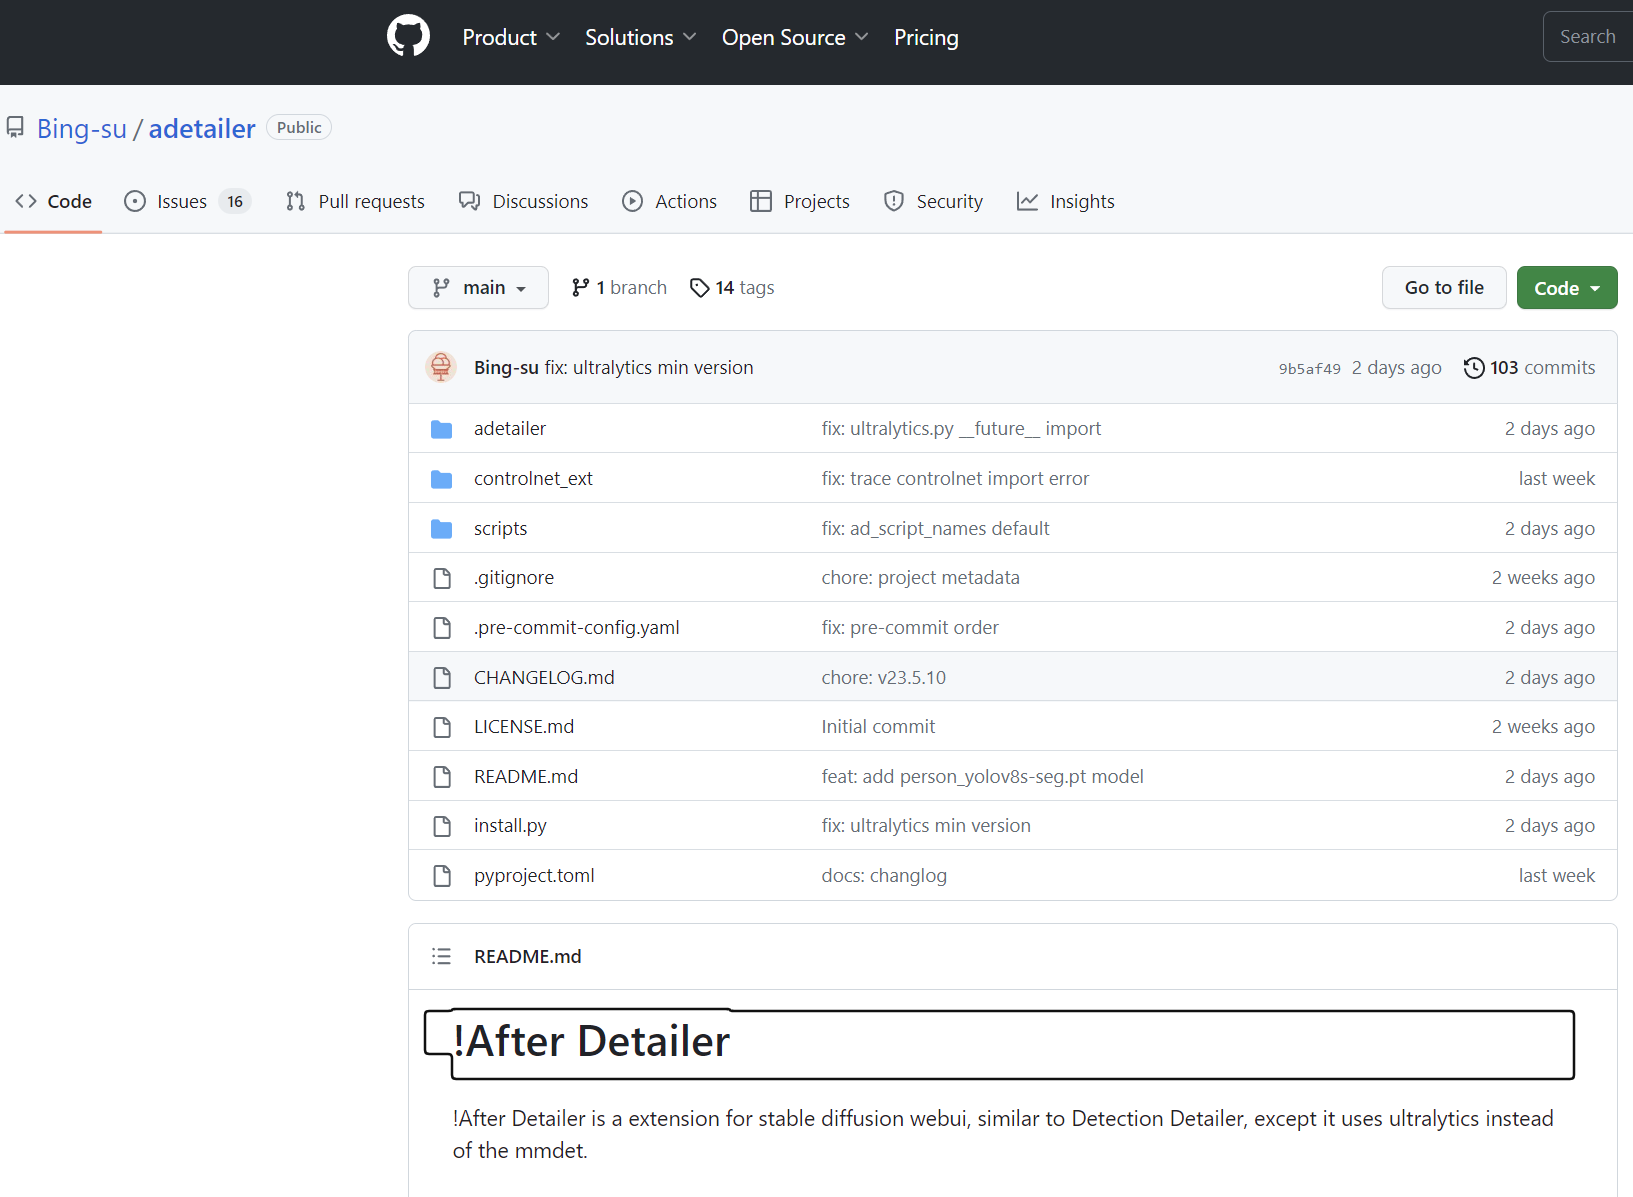Click the repository book icon
Image resolution: width=1633 pixels, height=1197 pixels.
pyautogui.click(x=15, y=128)
